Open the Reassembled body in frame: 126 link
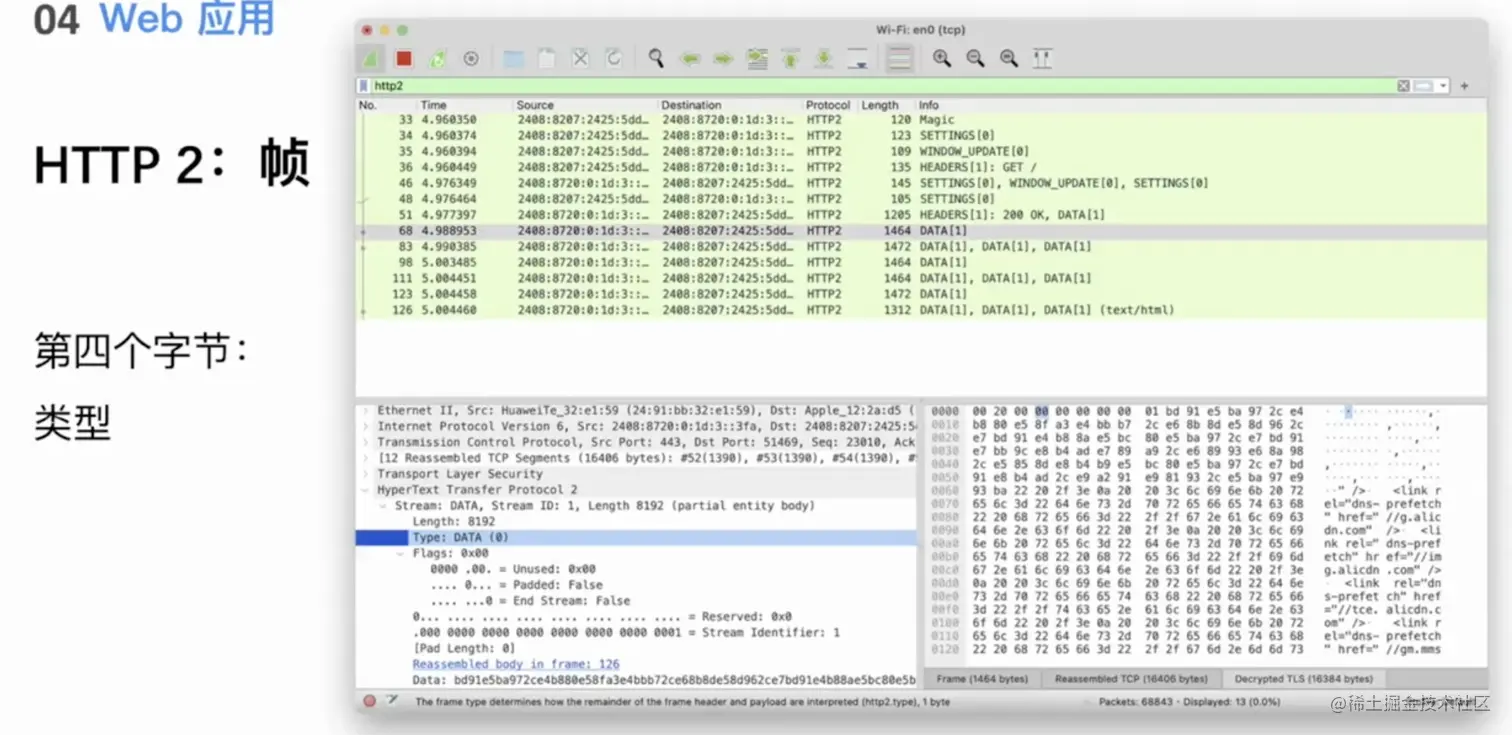Viewport: 1512px width, 735px height. [516, 664]
